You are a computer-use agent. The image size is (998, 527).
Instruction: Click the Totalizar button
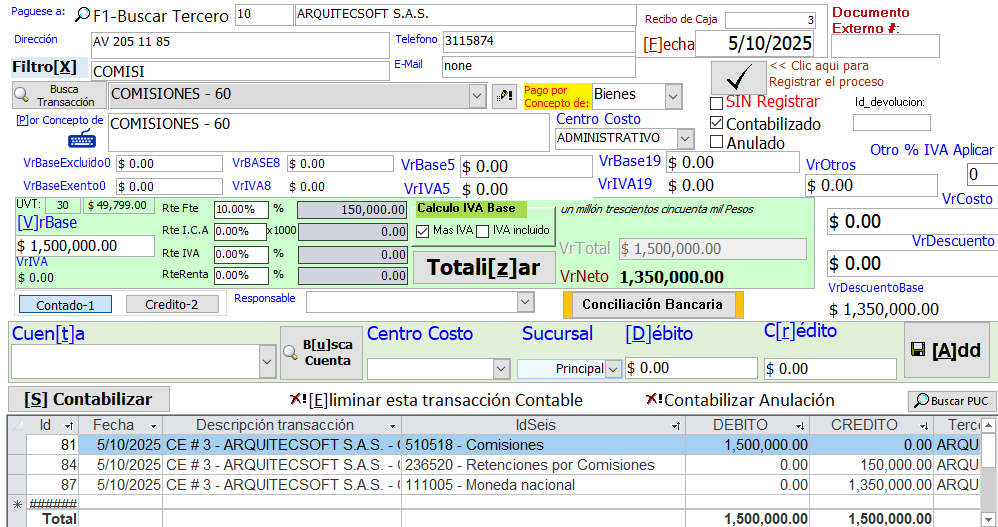pos(483,267)
